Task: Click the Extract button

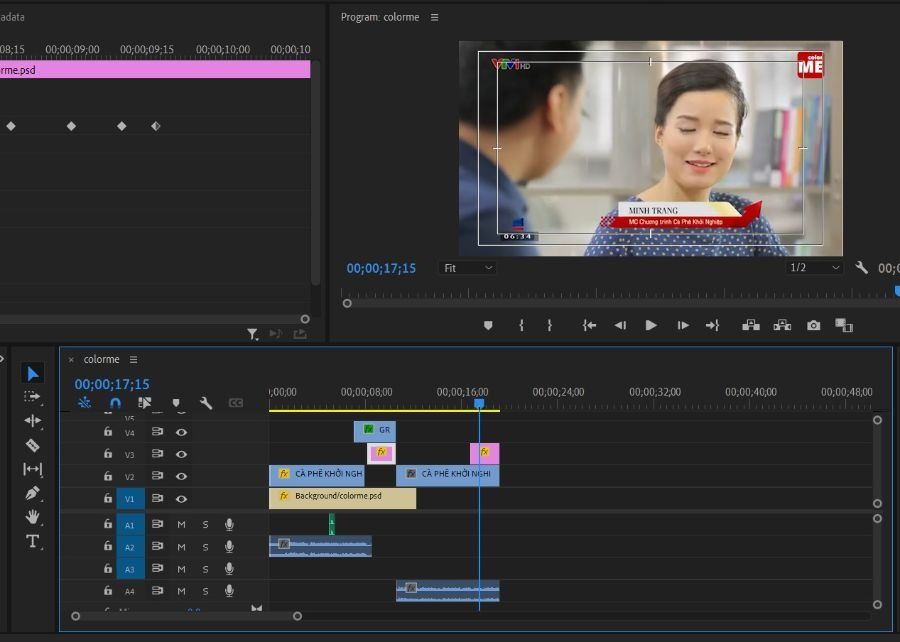Action: 782,325
